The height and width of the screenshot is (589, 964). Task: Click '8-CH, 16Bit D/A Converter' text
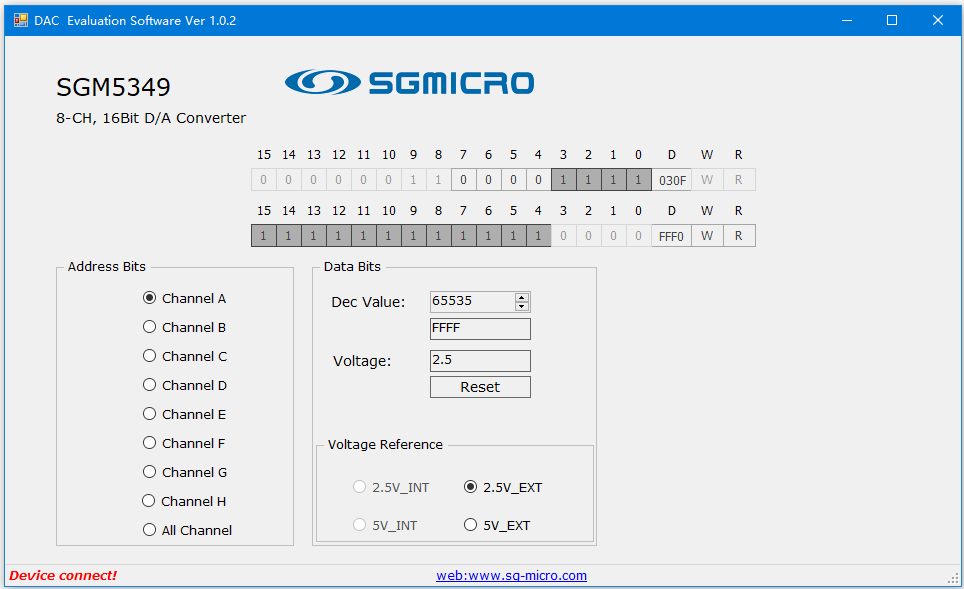[151, 118]
